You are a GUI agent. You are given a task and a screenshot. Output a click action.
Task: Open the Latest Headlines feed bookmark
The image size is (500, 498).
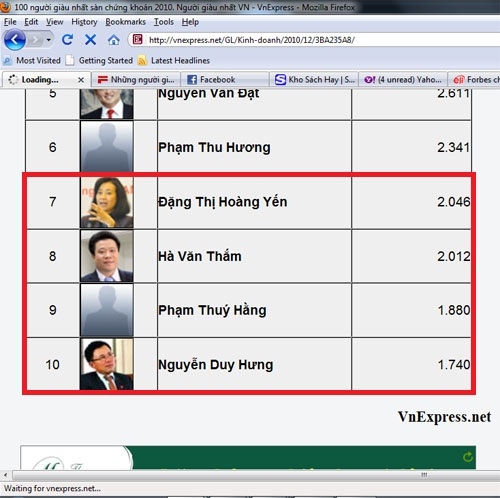click(174, 61)
